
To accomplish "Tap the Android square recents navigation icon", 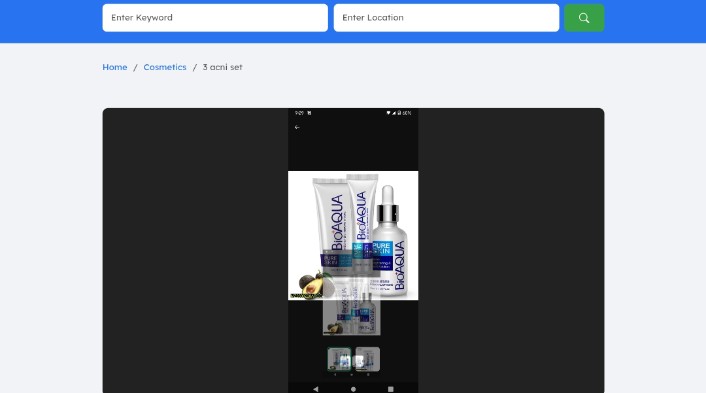I will [390, 389].
